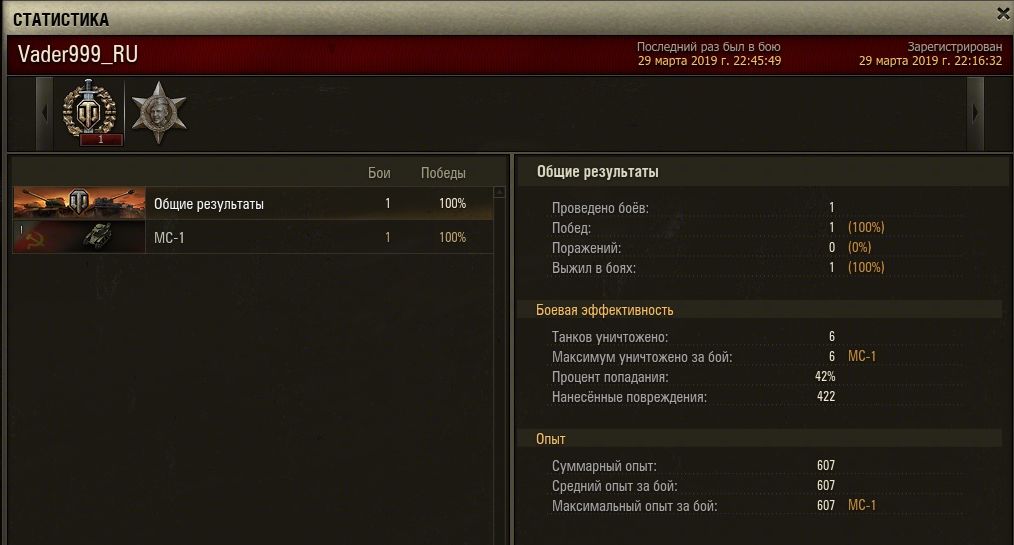Viewport: 1014px width, 545px height.
Task: Close the Статистика window
Action: (x=1004, y=14)
